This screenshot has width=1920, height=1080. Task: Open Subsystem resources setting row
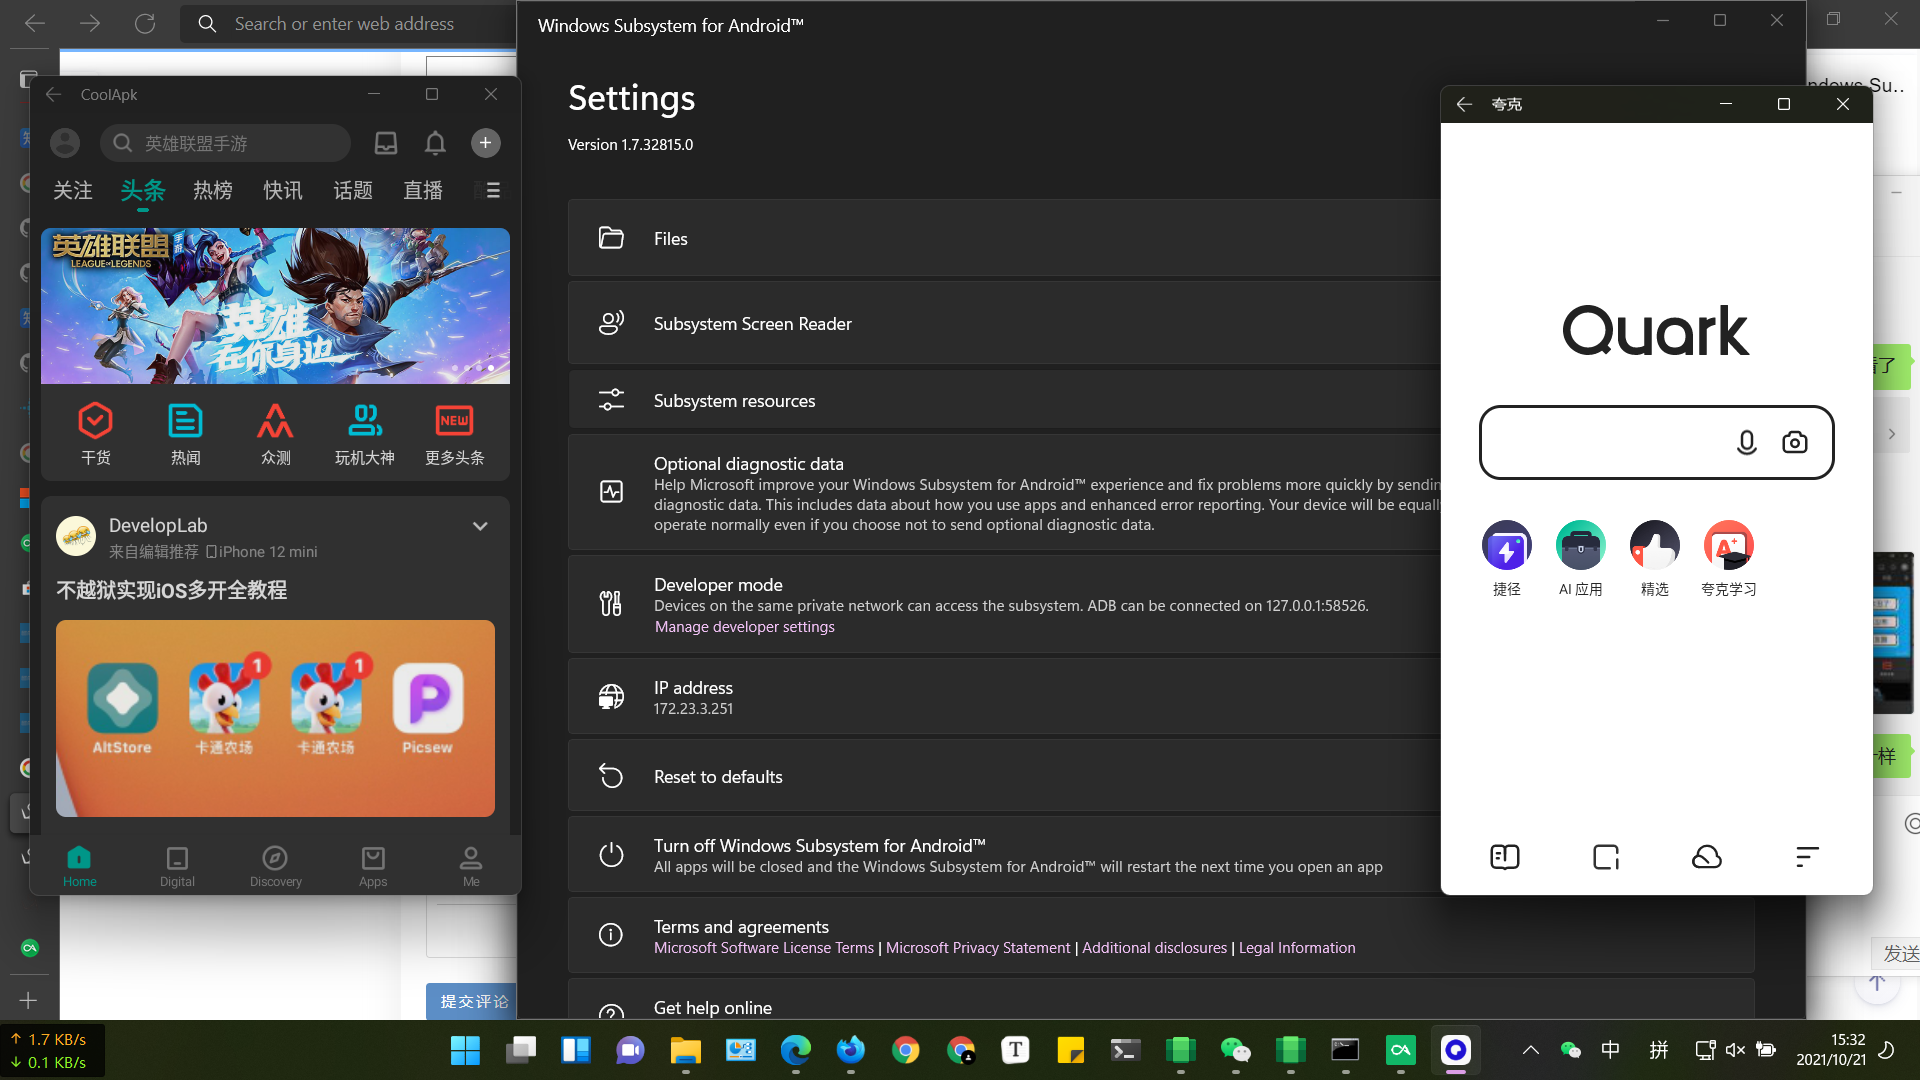[x=1004, y=400]
